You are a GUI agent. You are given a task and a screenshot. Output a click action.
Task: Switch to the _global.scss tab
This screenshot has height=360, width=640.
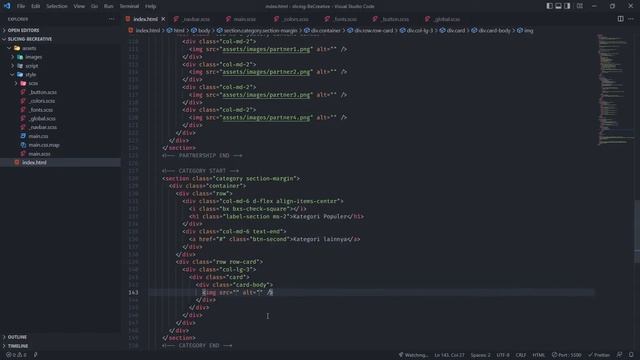443,19
